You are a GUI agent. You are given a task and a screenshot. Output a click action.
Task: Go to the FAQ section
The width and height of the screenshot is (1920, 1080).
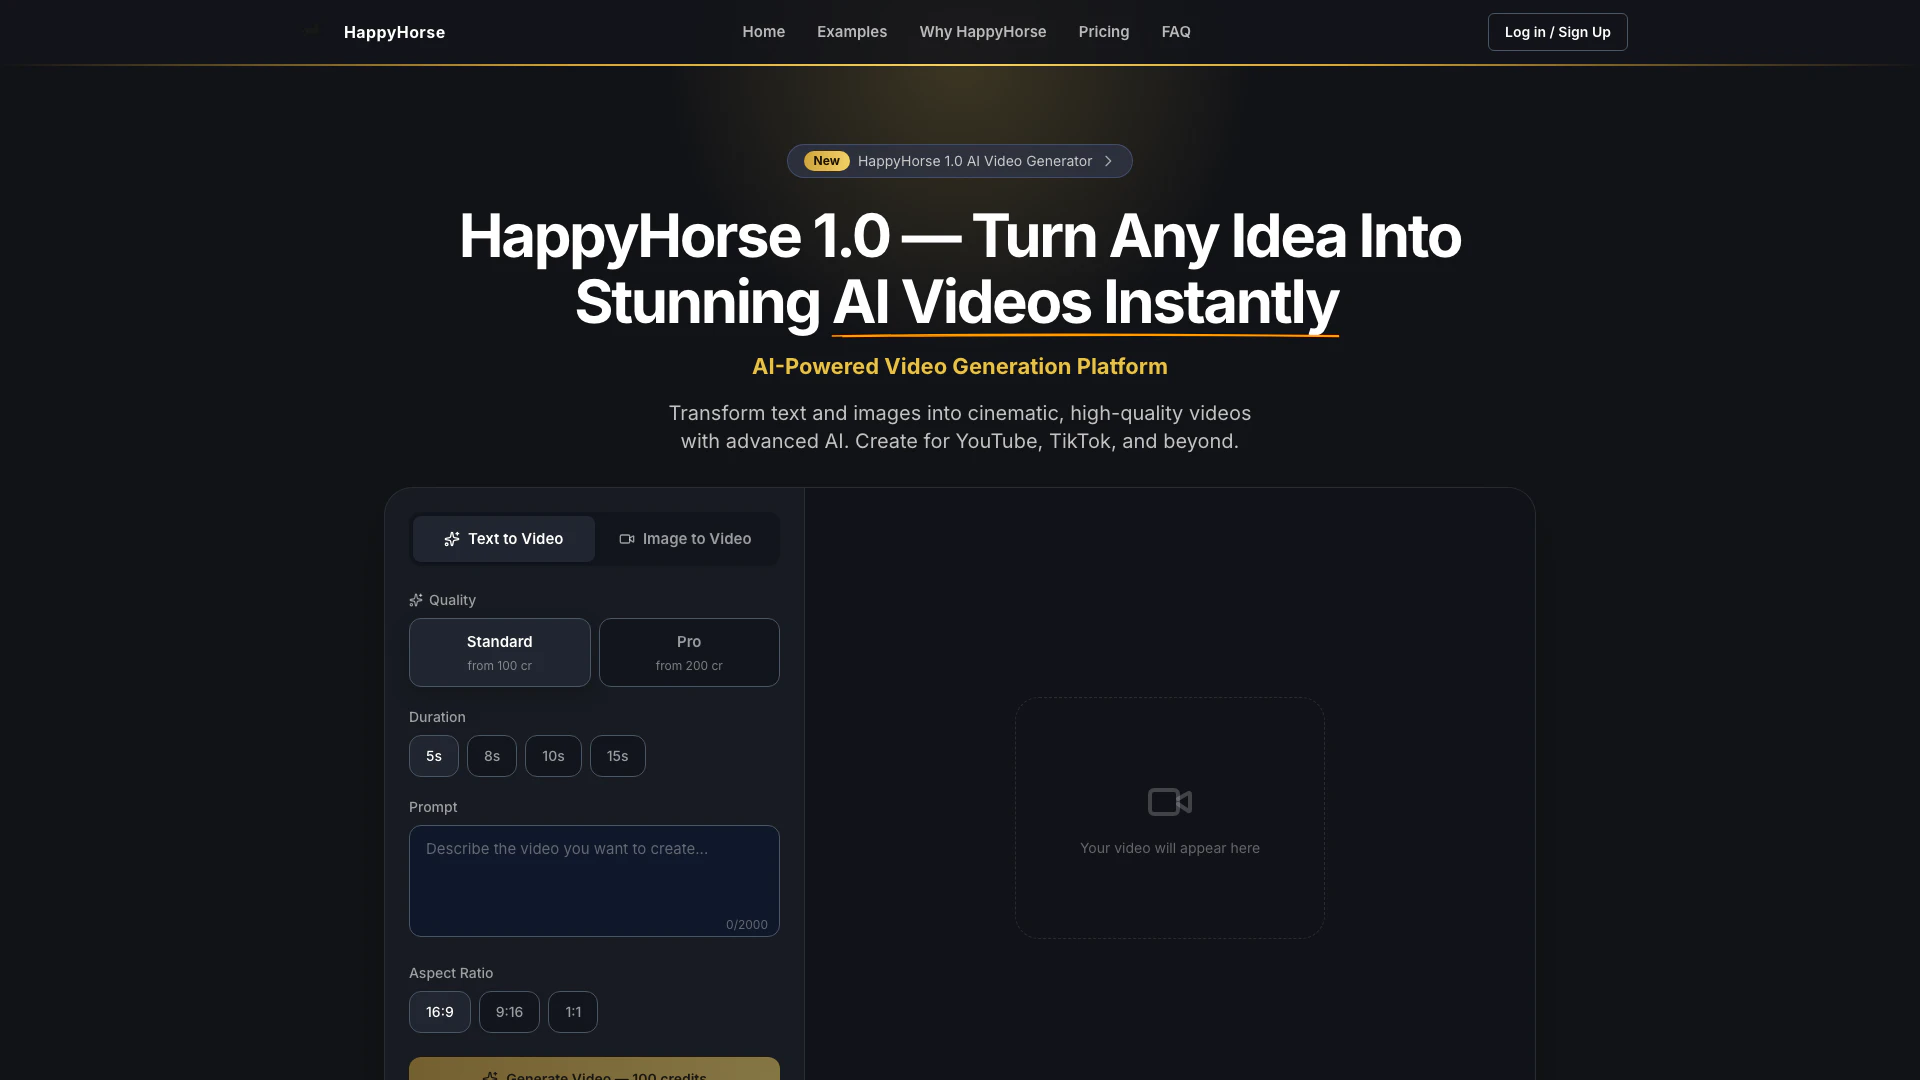1175,32
